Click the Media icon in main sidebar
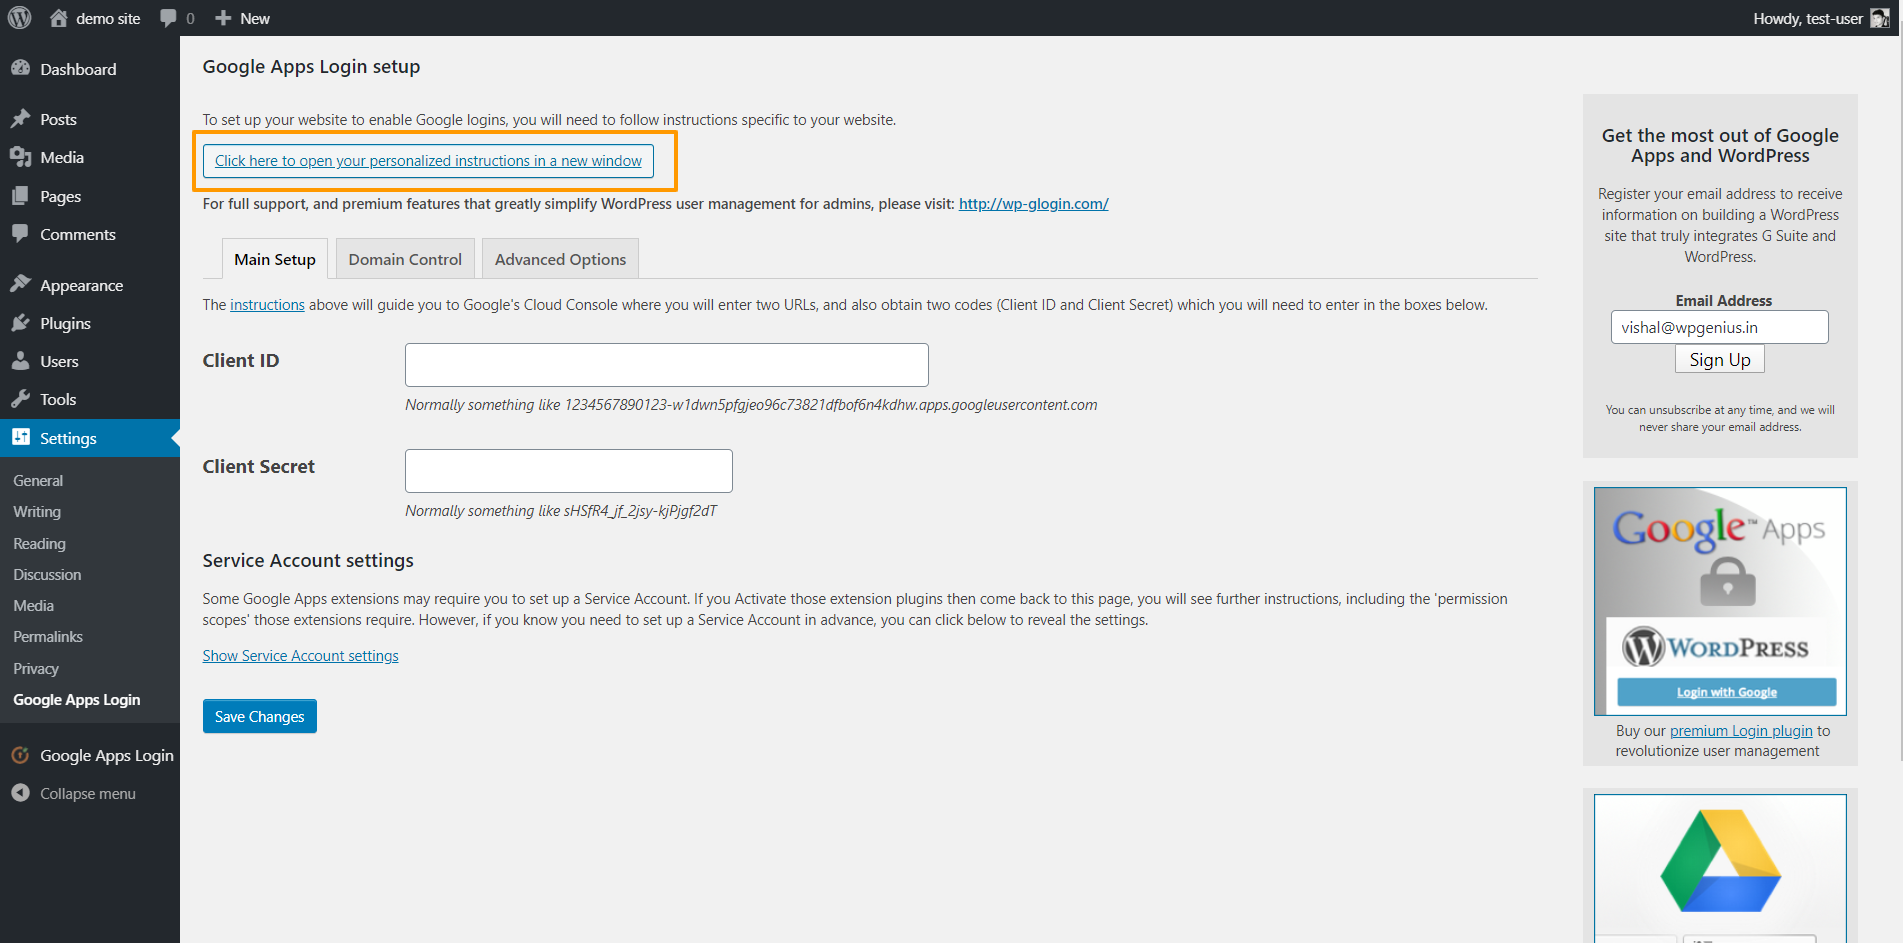This screenshot has height=943, width=1903. coord(21,157)
